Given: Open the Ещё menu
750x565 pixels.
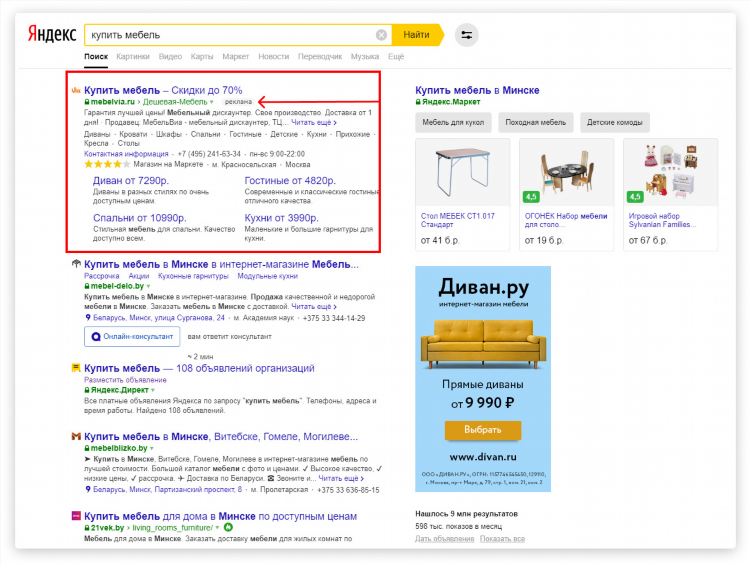Looking at the screenshot, I should click(x=396, y=56).
